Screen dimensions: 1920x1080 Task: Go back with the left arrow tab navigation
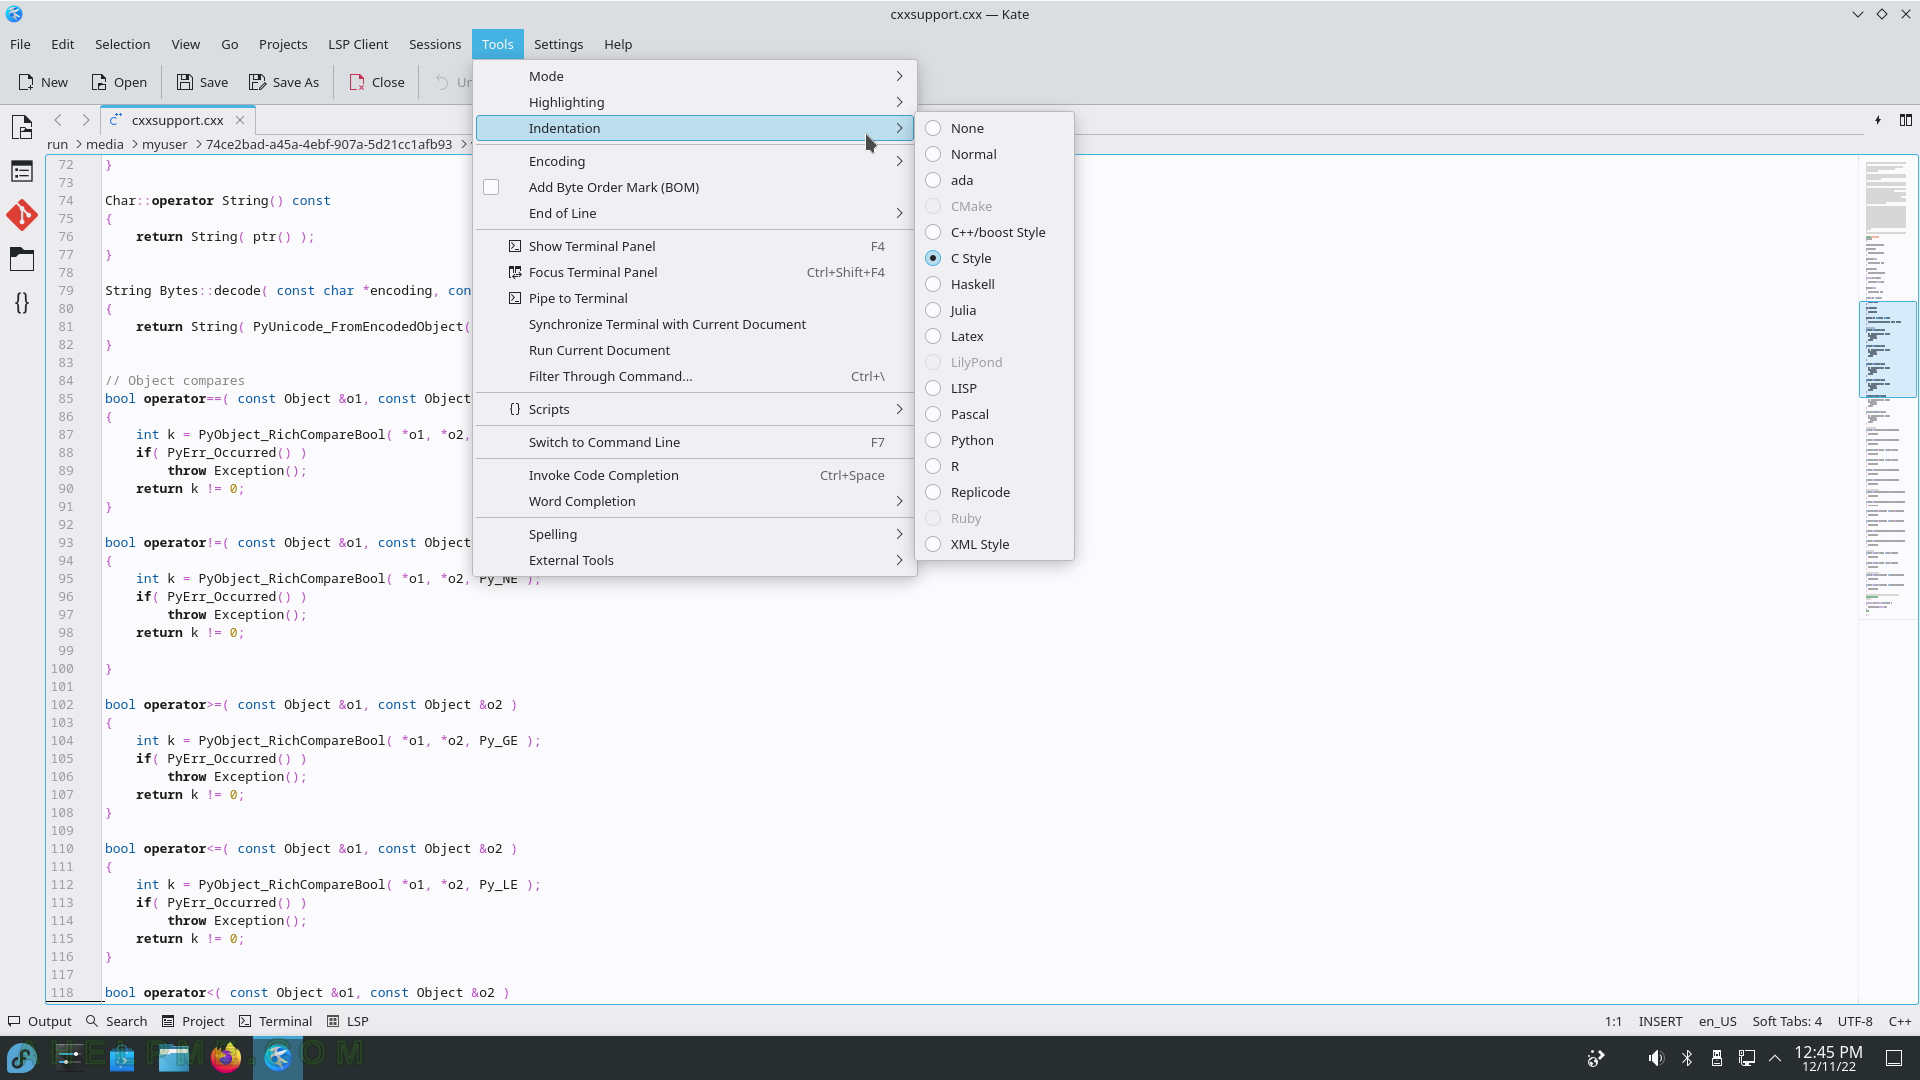tap(58, 120)
